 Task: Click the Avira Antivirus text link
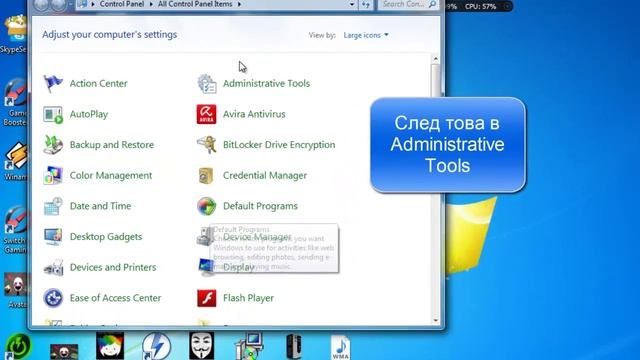coord(254,114)
